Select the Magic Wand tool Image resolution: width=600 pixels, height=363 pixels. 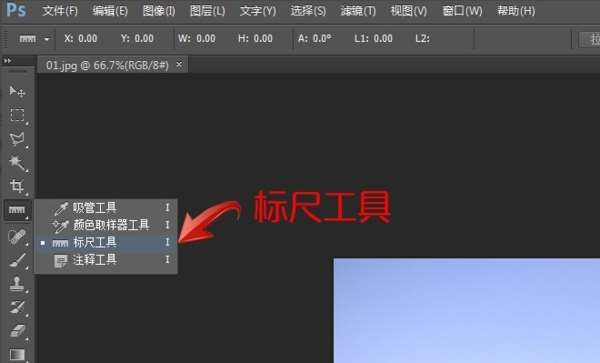(x=17, y=163)
